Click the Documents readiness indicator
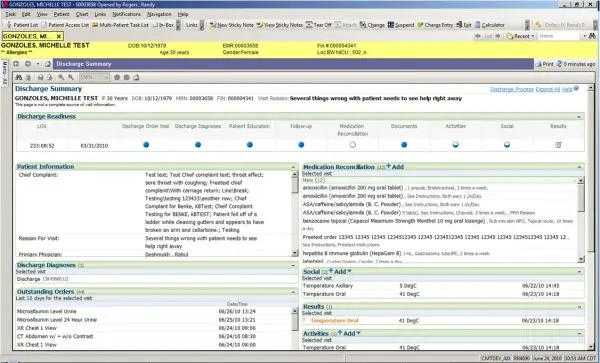This screenshot has height=363, width=600. point(404,145)
